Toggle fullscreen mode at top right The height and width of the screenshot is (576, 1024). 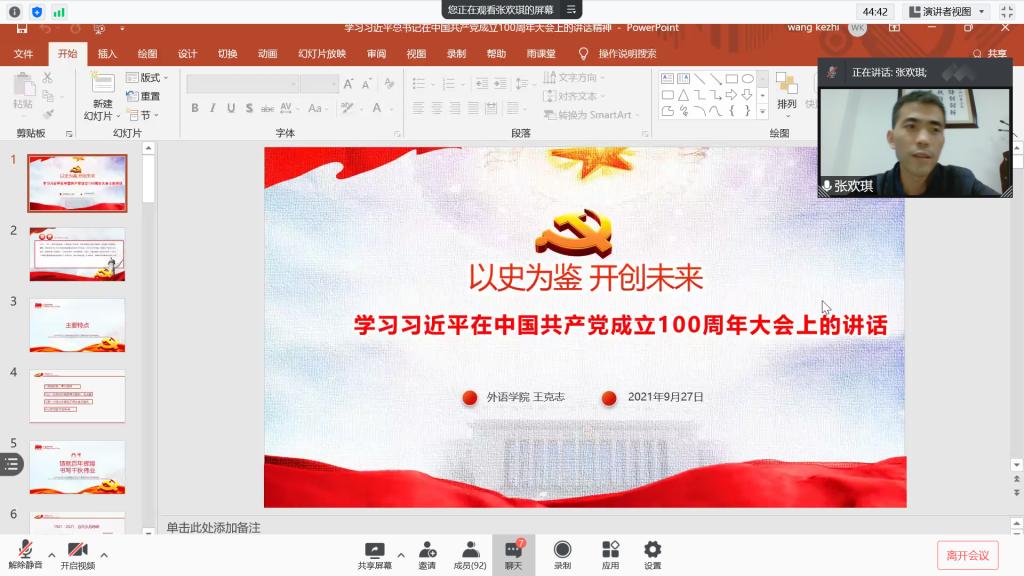click(x=1008, y=11)
